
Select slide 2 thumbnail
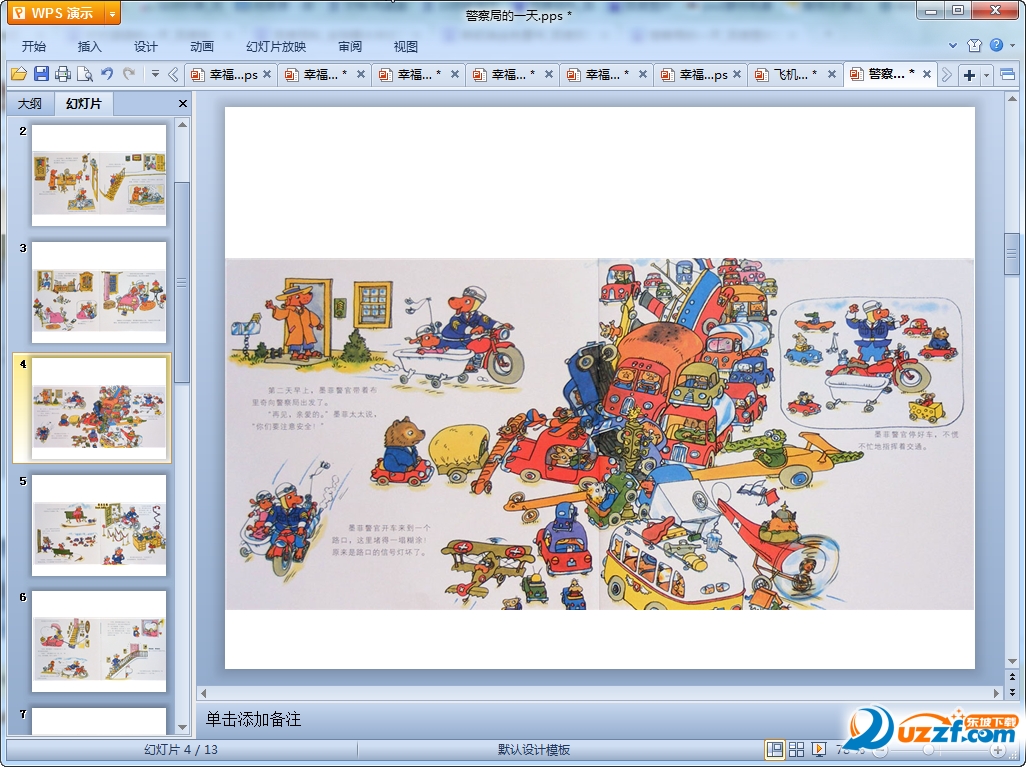[x=99, y=175]
